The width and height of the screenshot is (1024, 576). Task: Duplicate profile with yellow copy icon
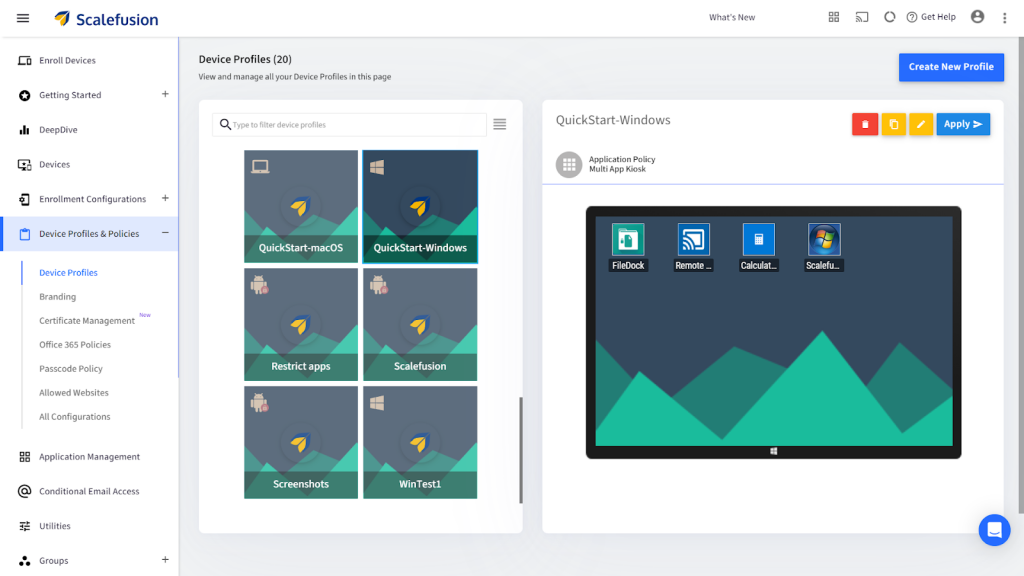[x=893, y=124]
